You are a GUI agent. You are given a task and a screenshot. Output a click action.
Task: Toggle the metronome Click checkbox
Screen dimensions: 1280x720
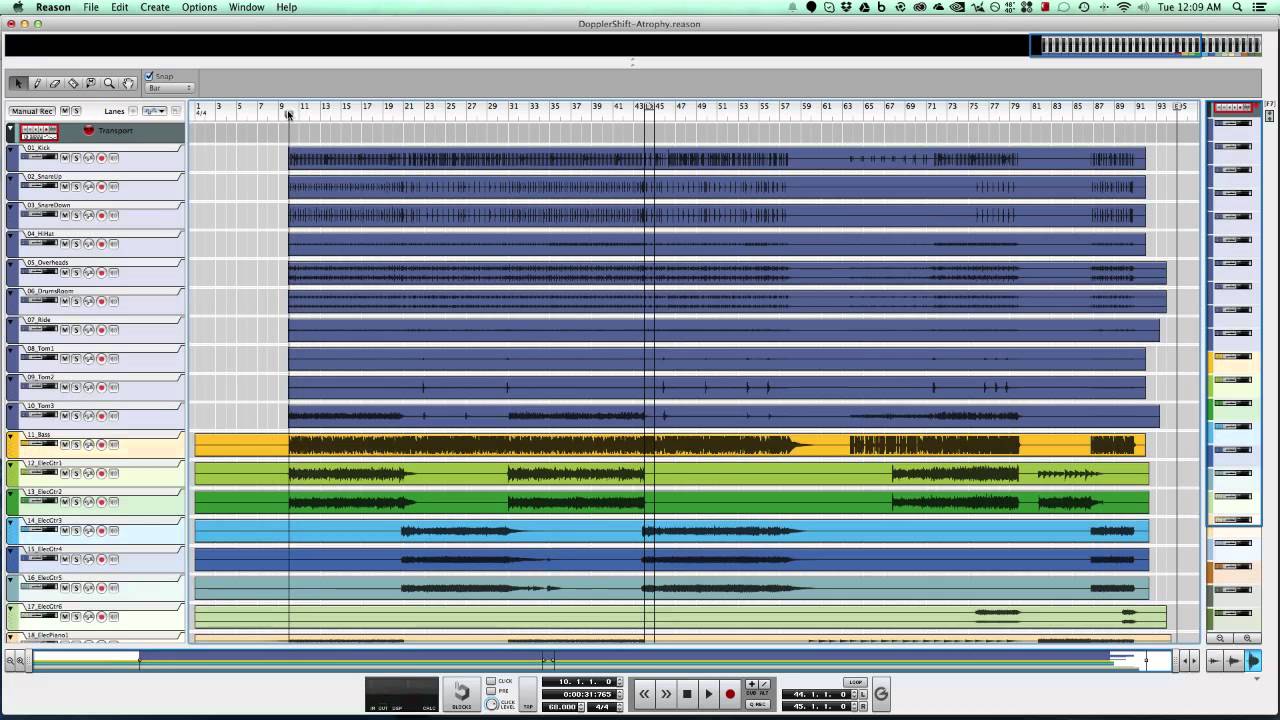tap(491, 680)
